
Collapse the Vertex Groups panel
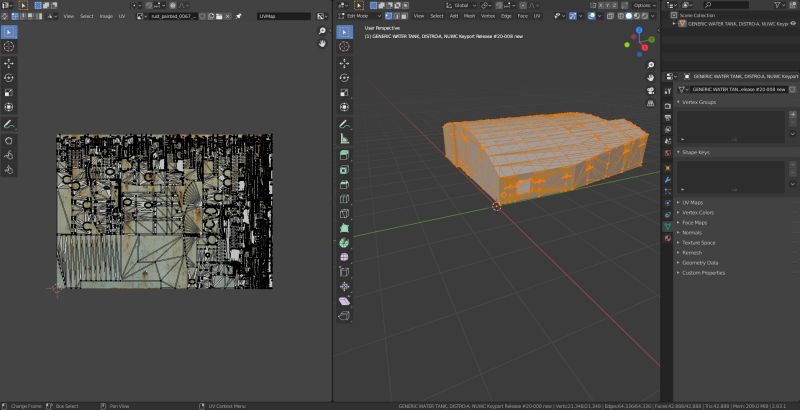(699, 102)
